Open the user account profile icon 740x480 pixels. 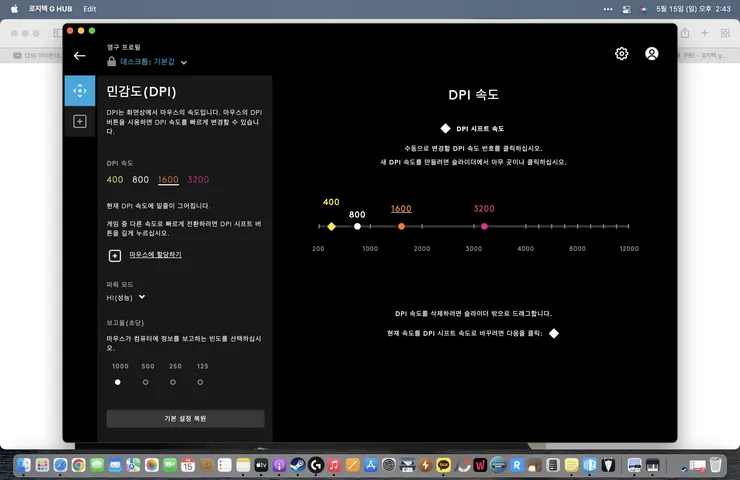click(652, 54)
